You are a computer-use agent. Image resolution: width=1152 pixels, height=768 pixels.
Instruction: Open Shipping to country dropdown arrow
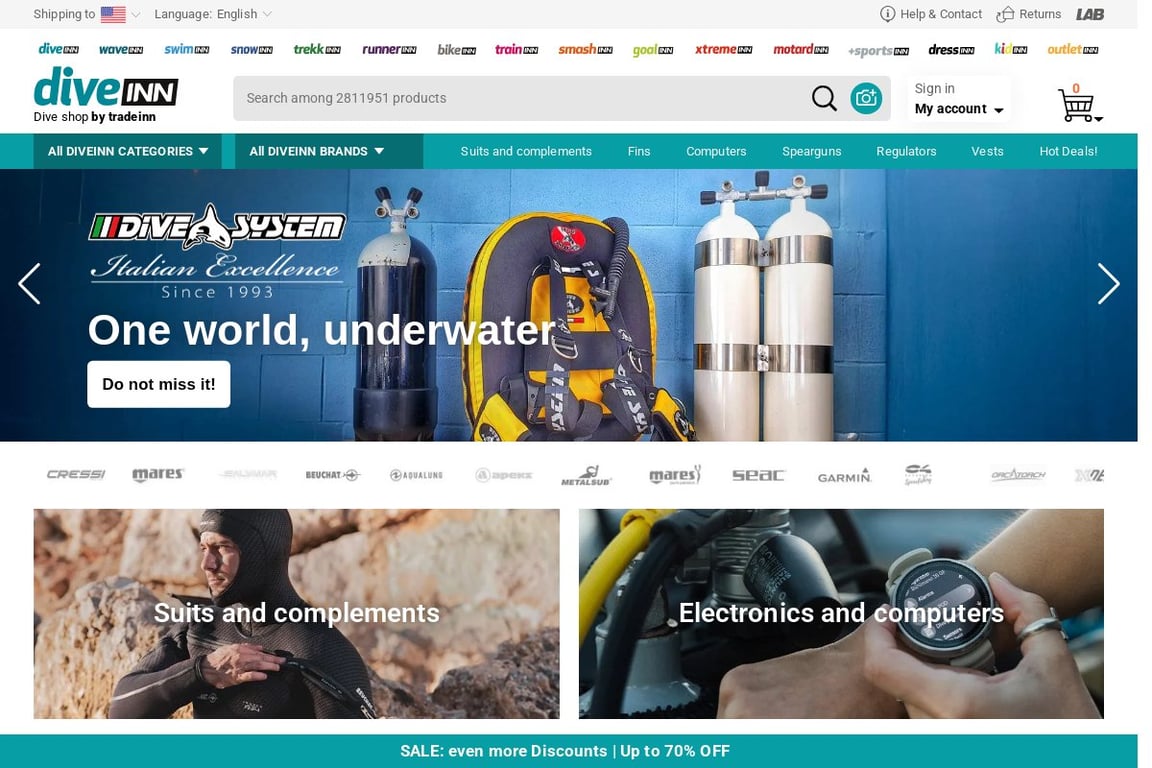[136, 14]
